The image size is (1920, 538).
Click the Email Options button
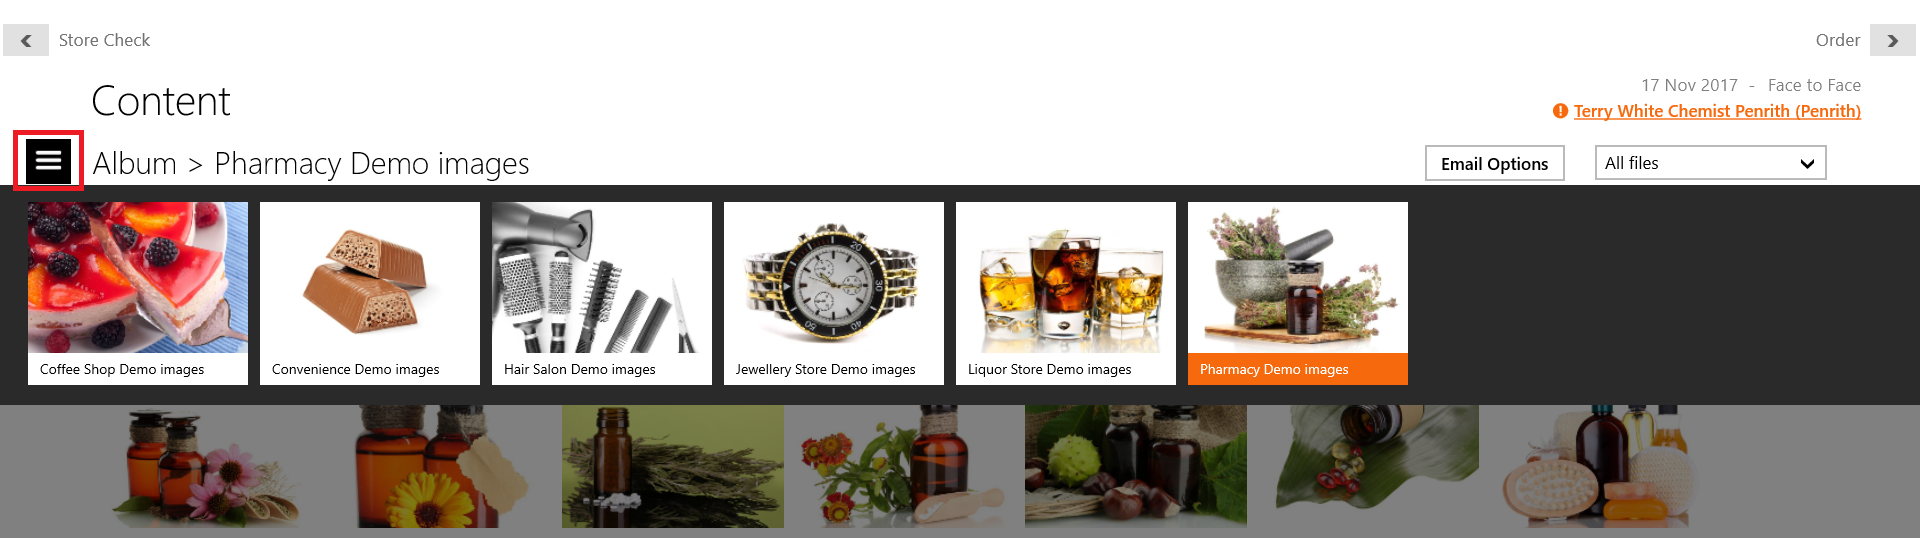[1494, 163]
